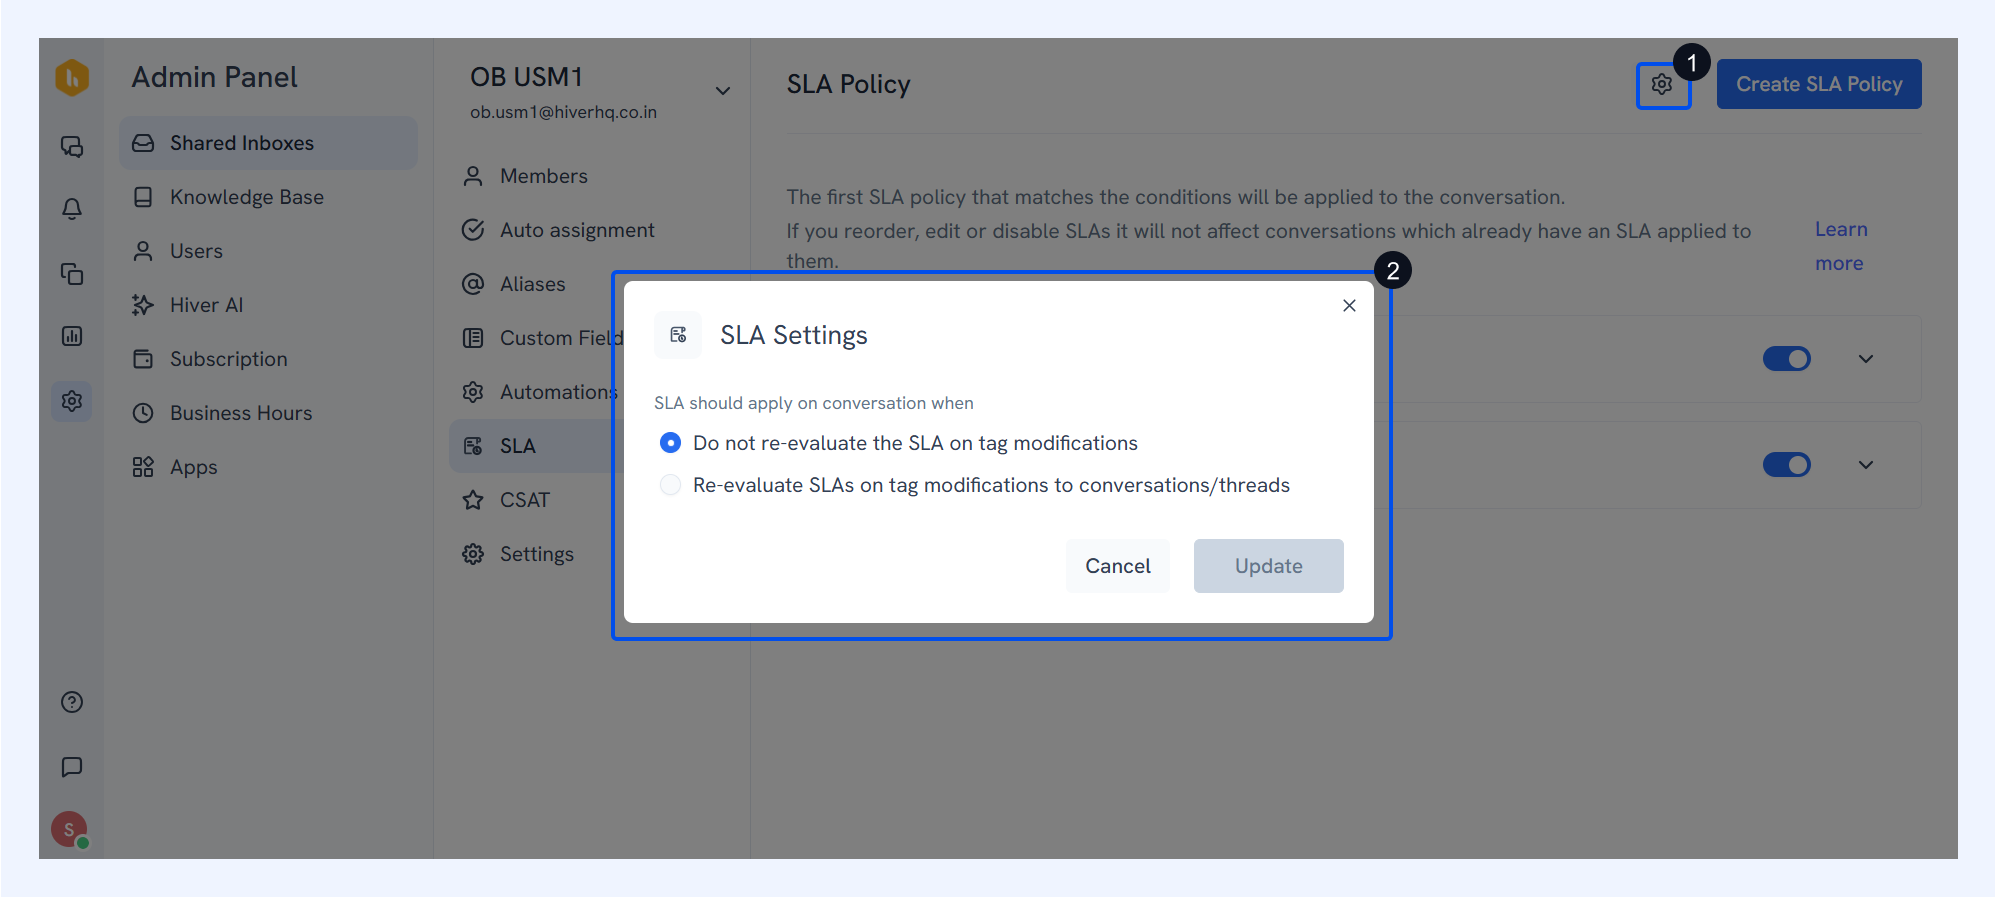Viewport: 1995px width, 897px height.
Task: Open SLA settings gear icon
Action: [x=1662, y=85]
